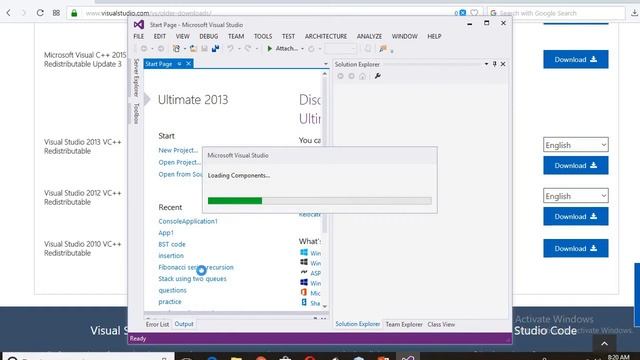The image size is (640, 360).
Task: Start debugging with the green Attach play button
Action: (269, 49)
